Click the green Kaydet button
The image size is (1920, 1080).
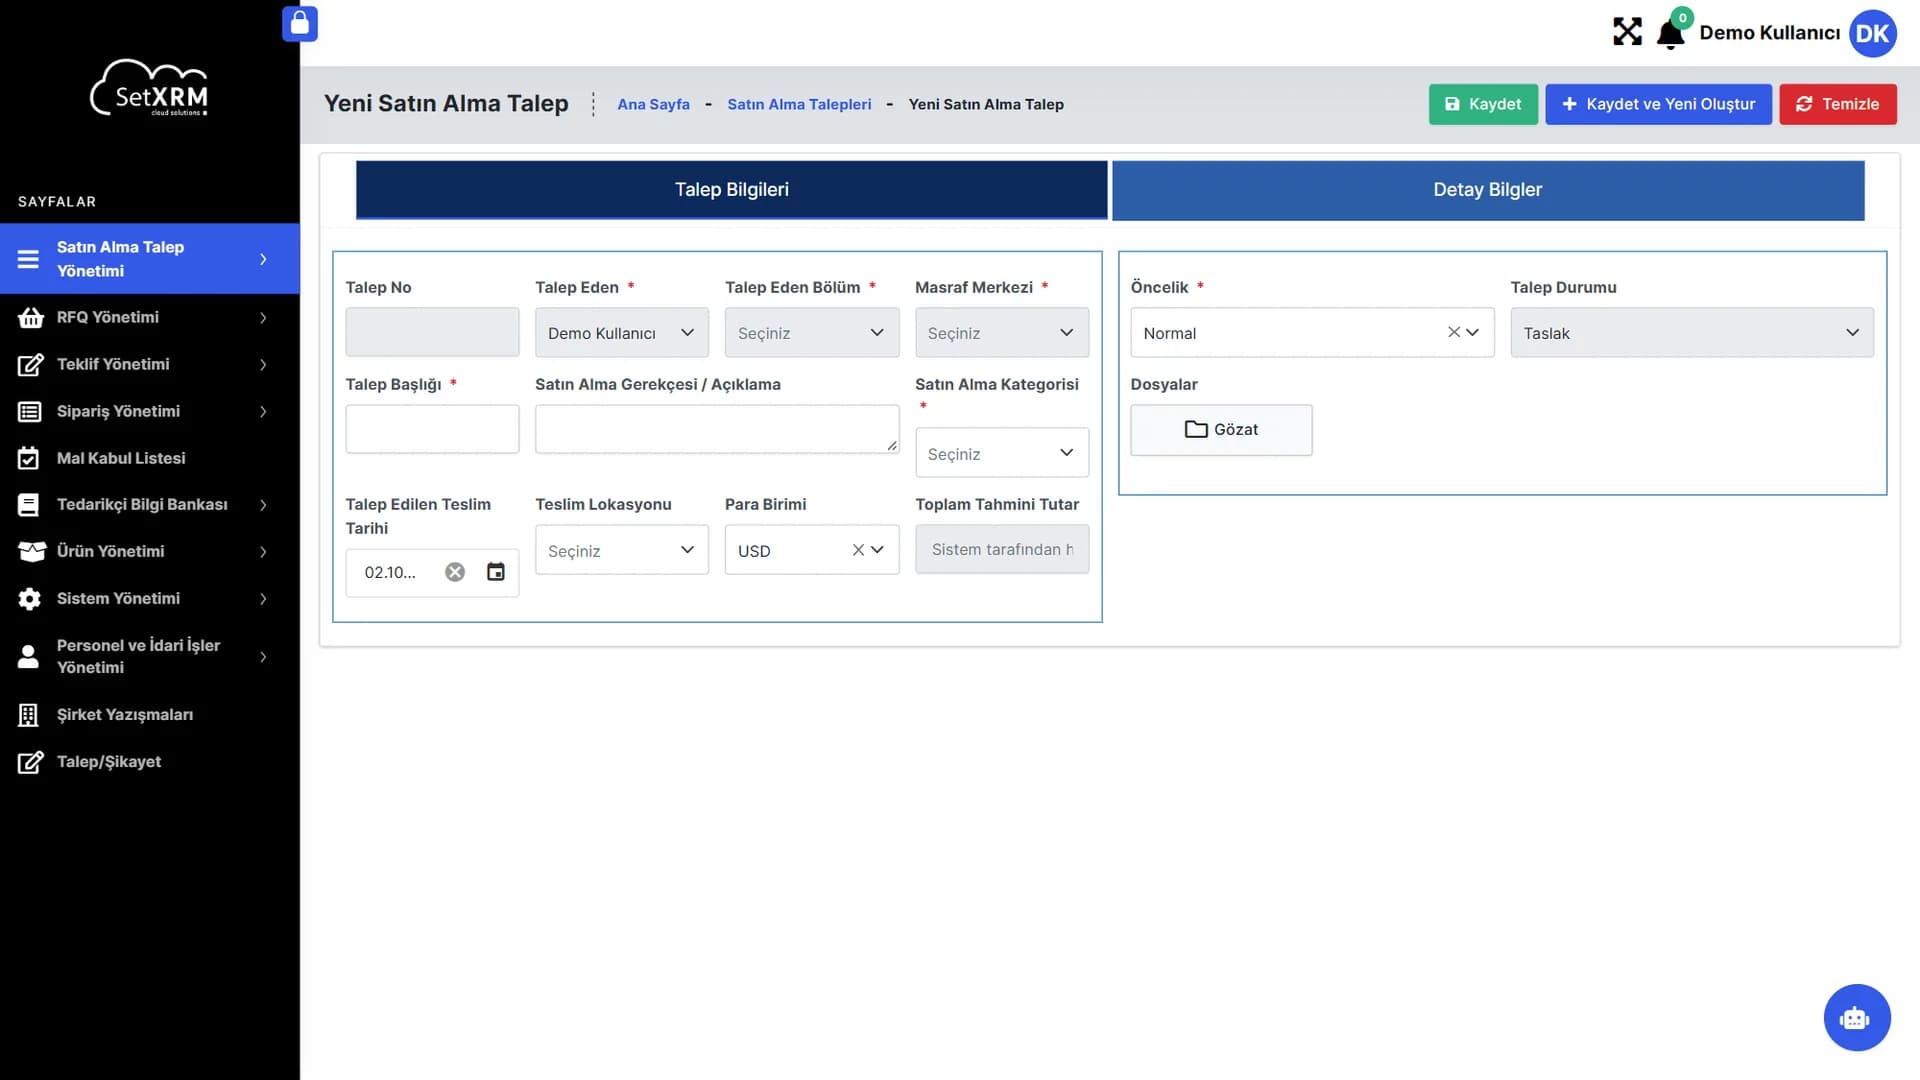pyautogui.click(x=1483, y=104)
